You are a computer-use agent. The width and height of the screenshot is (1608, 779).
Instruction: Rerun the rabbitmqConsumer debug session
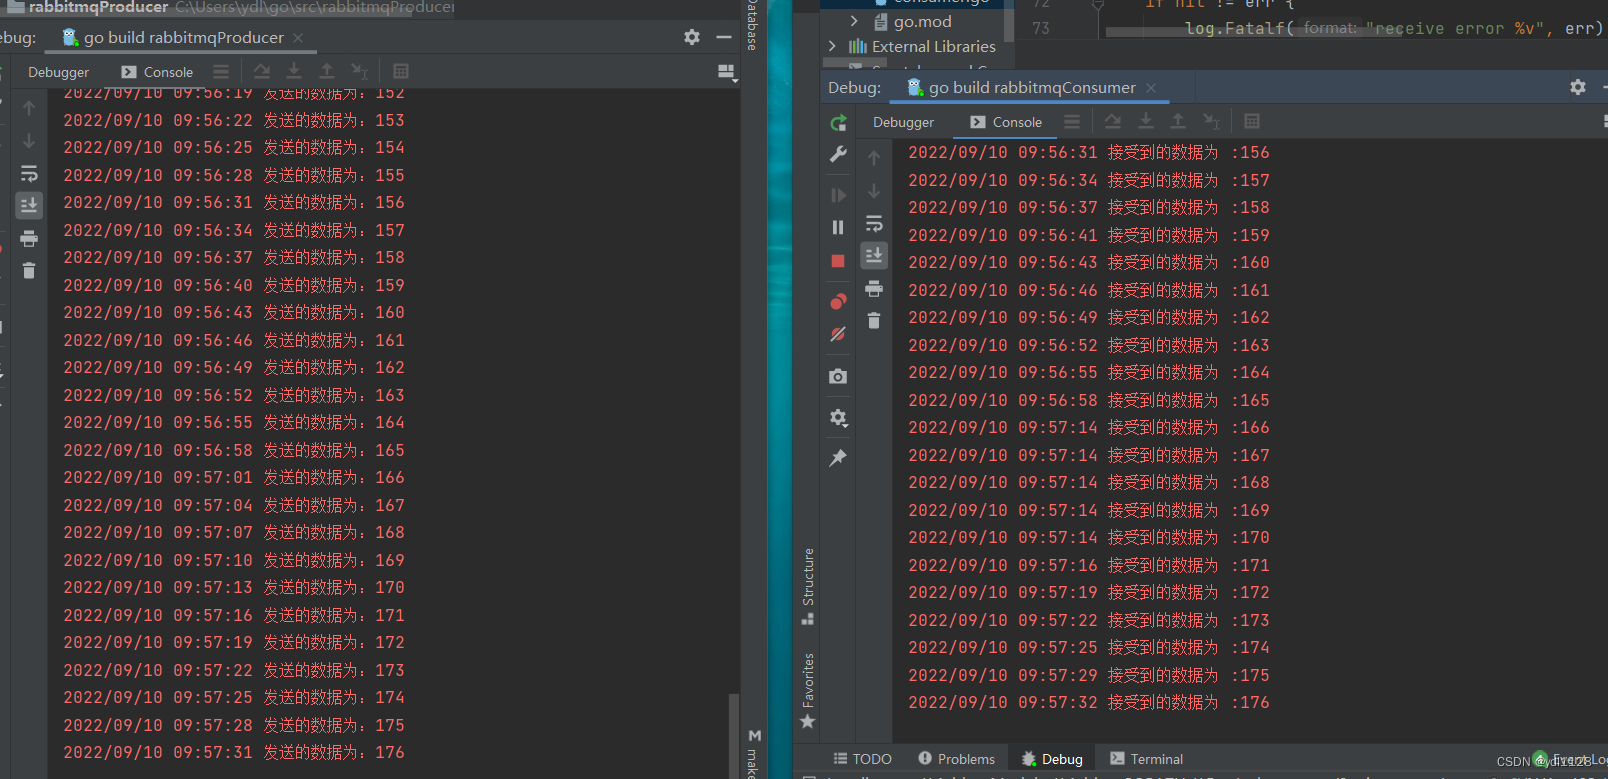click(838, 123)
